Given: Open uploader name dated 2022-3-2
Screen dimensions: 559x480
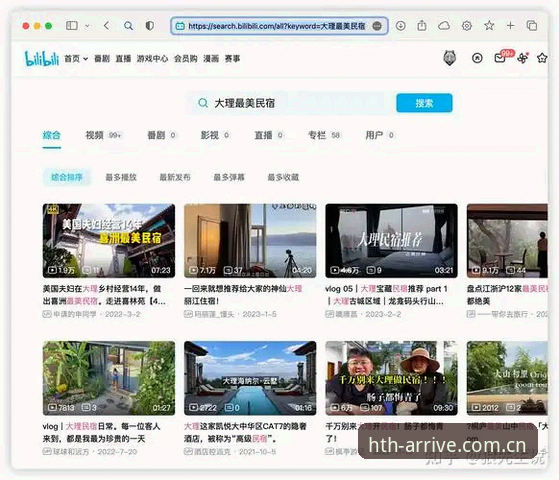Looking at the screenshot, I should [x=75, y=314].
